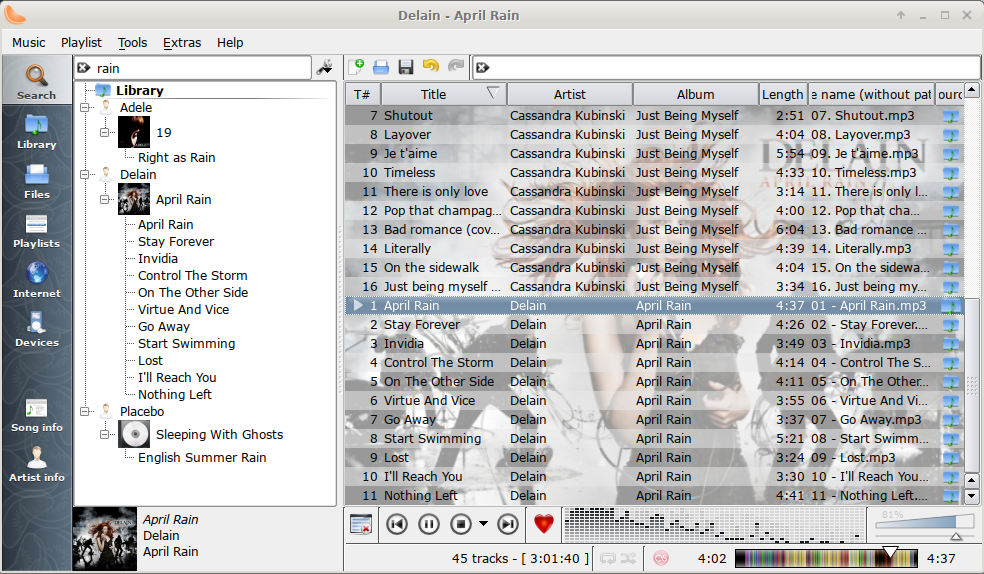Save the playlist with the floppy icon
The height and width of the screenshot is (574, 984).
(406, 66)
